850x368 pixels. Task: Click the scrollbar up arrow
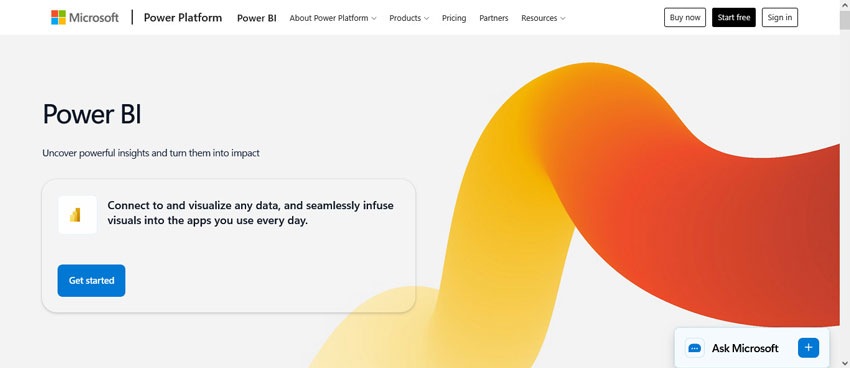[845, 5]
